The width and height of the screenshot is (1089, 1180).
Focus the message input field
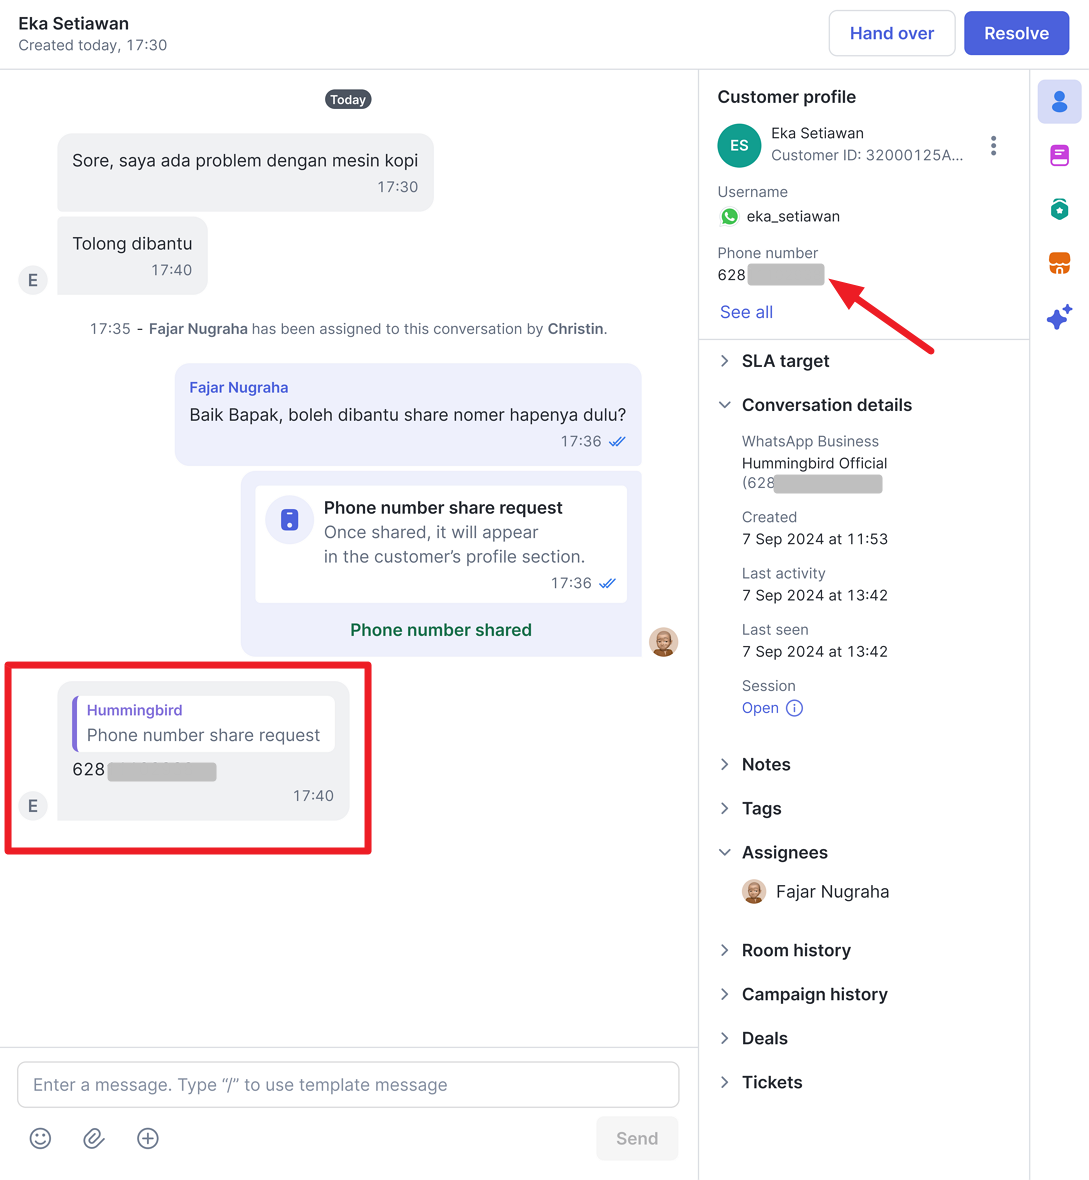pyautogui.click(x=348, y=1084)
